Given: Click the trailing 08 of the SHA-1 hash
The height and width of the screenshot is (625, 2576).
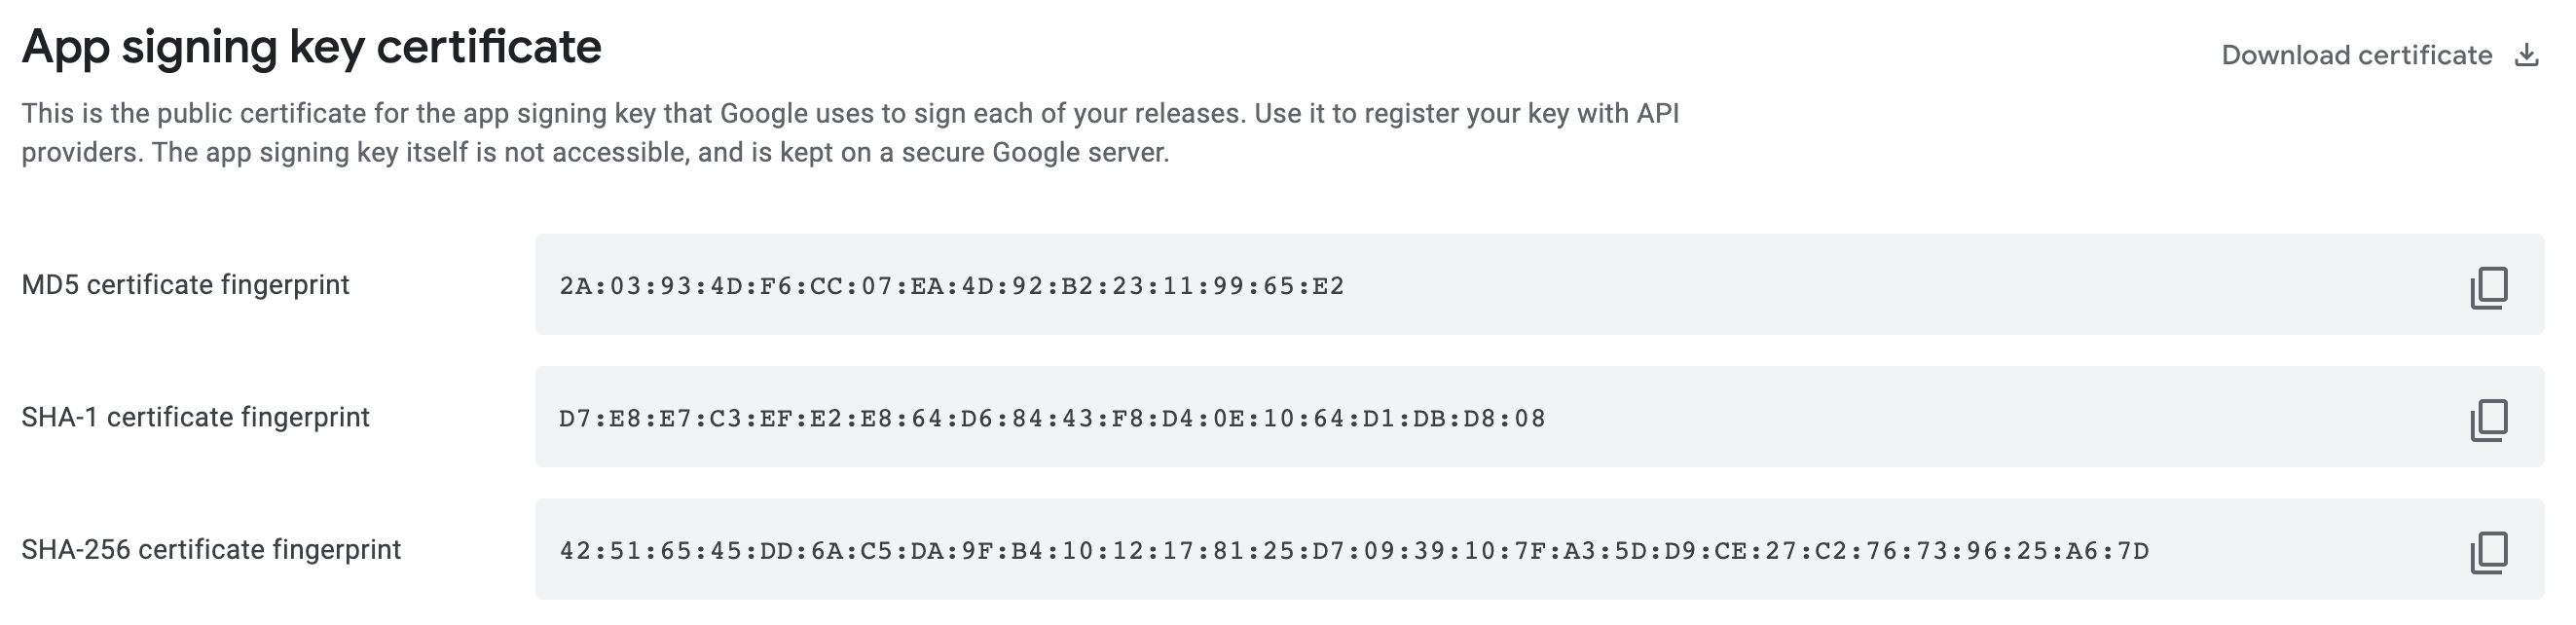Looking at the screenshot, I should 1529,419.
